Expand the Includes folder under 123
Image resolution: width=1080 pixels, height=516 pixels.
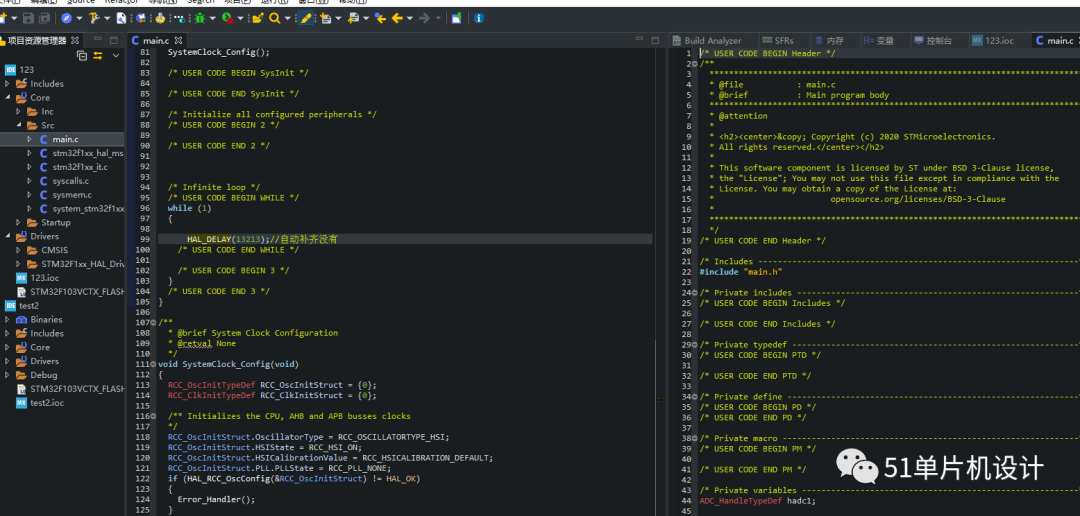point(8,83)
